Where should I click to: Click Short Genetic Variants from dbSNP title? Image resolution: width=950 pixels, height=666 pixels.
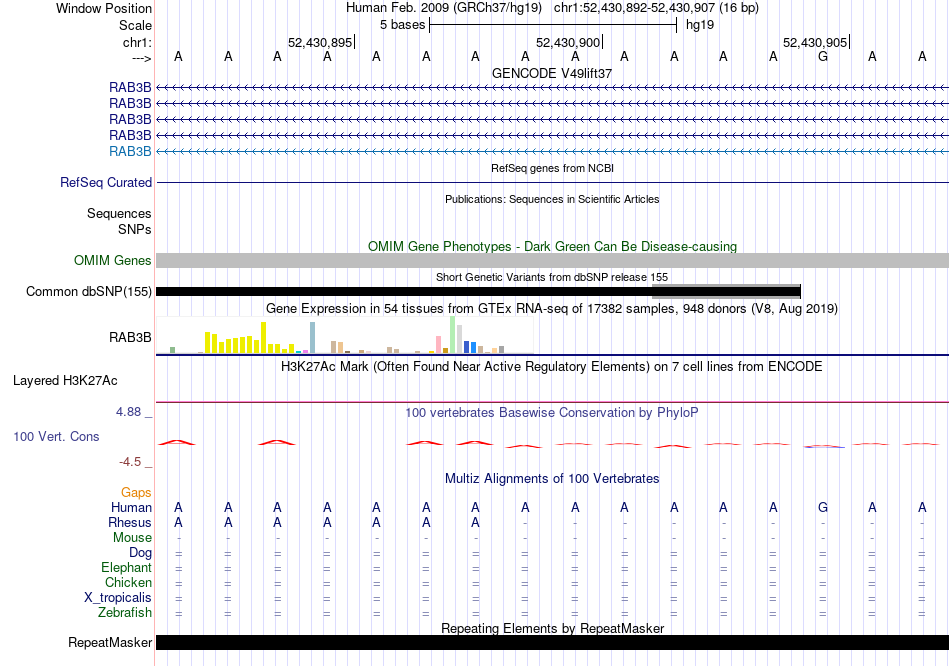click(552, 277)
